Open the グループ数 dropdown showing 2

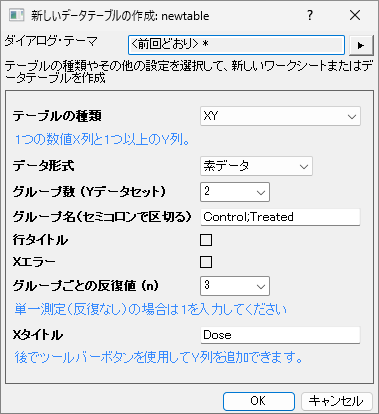[235, 192]
